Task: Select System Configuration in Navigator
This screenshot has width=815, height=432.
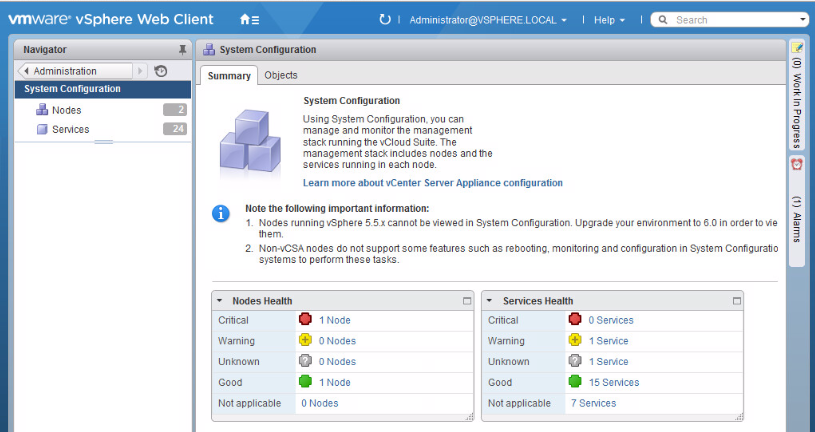Action: coord(103,89)
